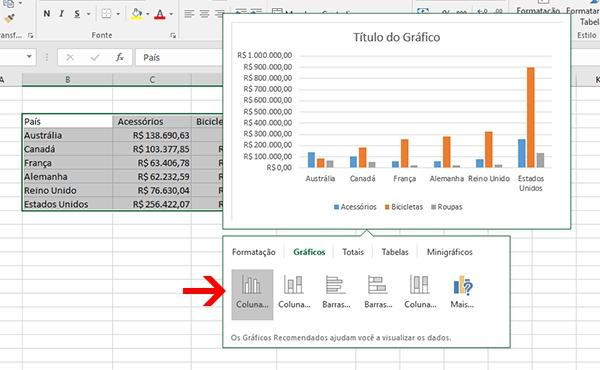Click Estados Unidos orange Bicicletas bar

tap(531, 117)
